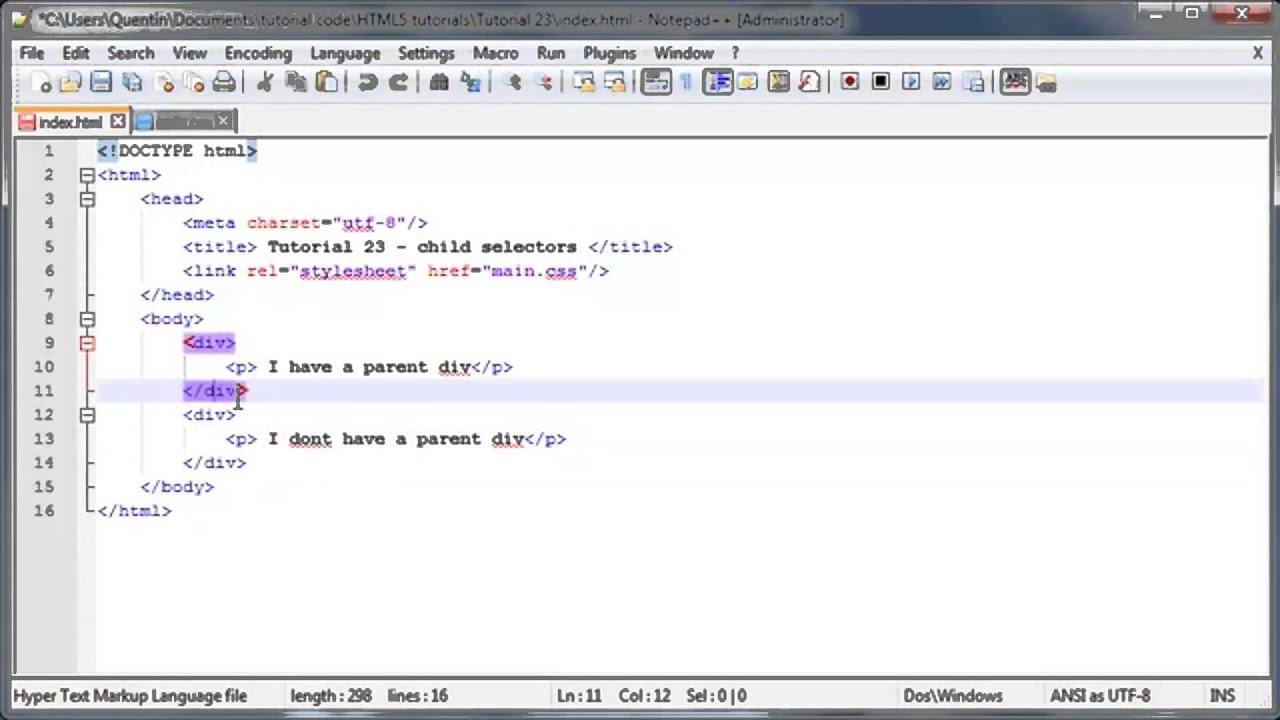Redo the last undone edit
Image resolution: width=1280 pixels, height=720 pixels.
(x=398, y=83)
